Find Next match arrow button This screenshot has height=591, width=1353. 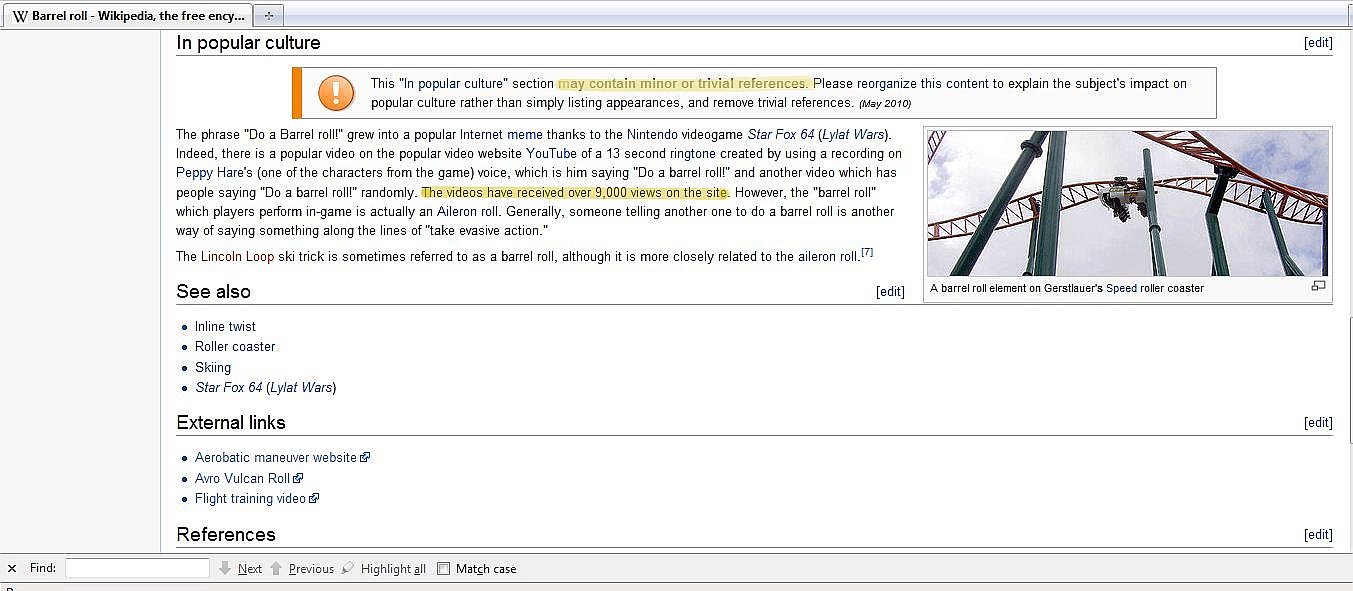[x=240, y=568]
